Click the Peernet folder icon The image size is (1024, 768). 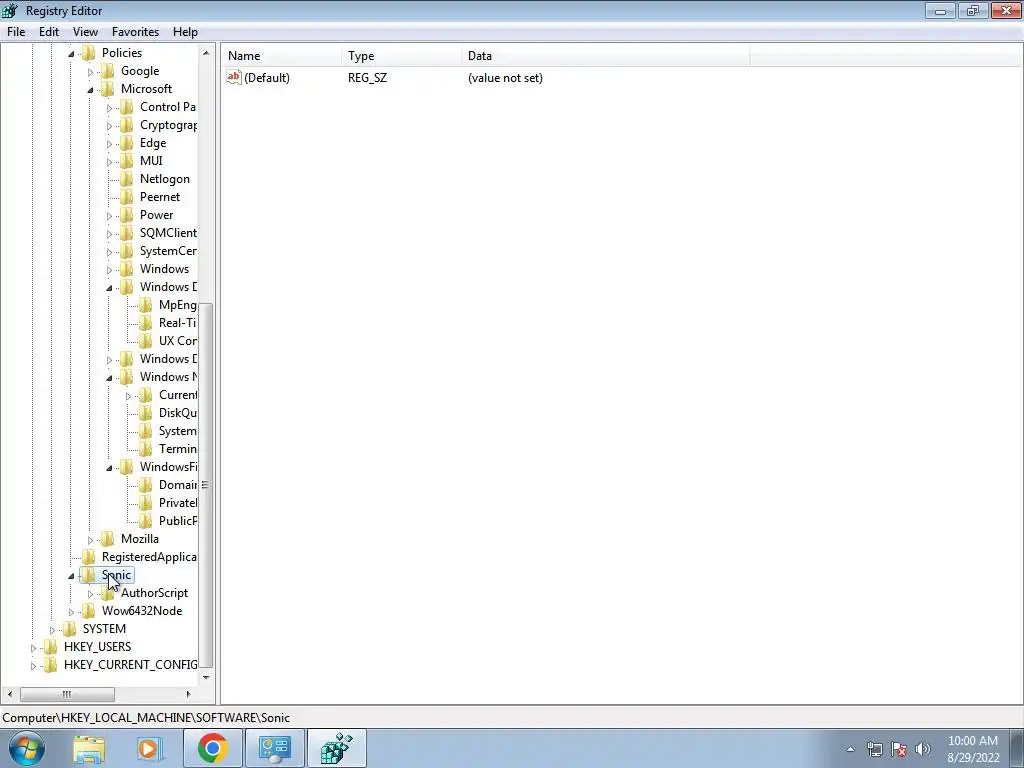tap(127, 197)
